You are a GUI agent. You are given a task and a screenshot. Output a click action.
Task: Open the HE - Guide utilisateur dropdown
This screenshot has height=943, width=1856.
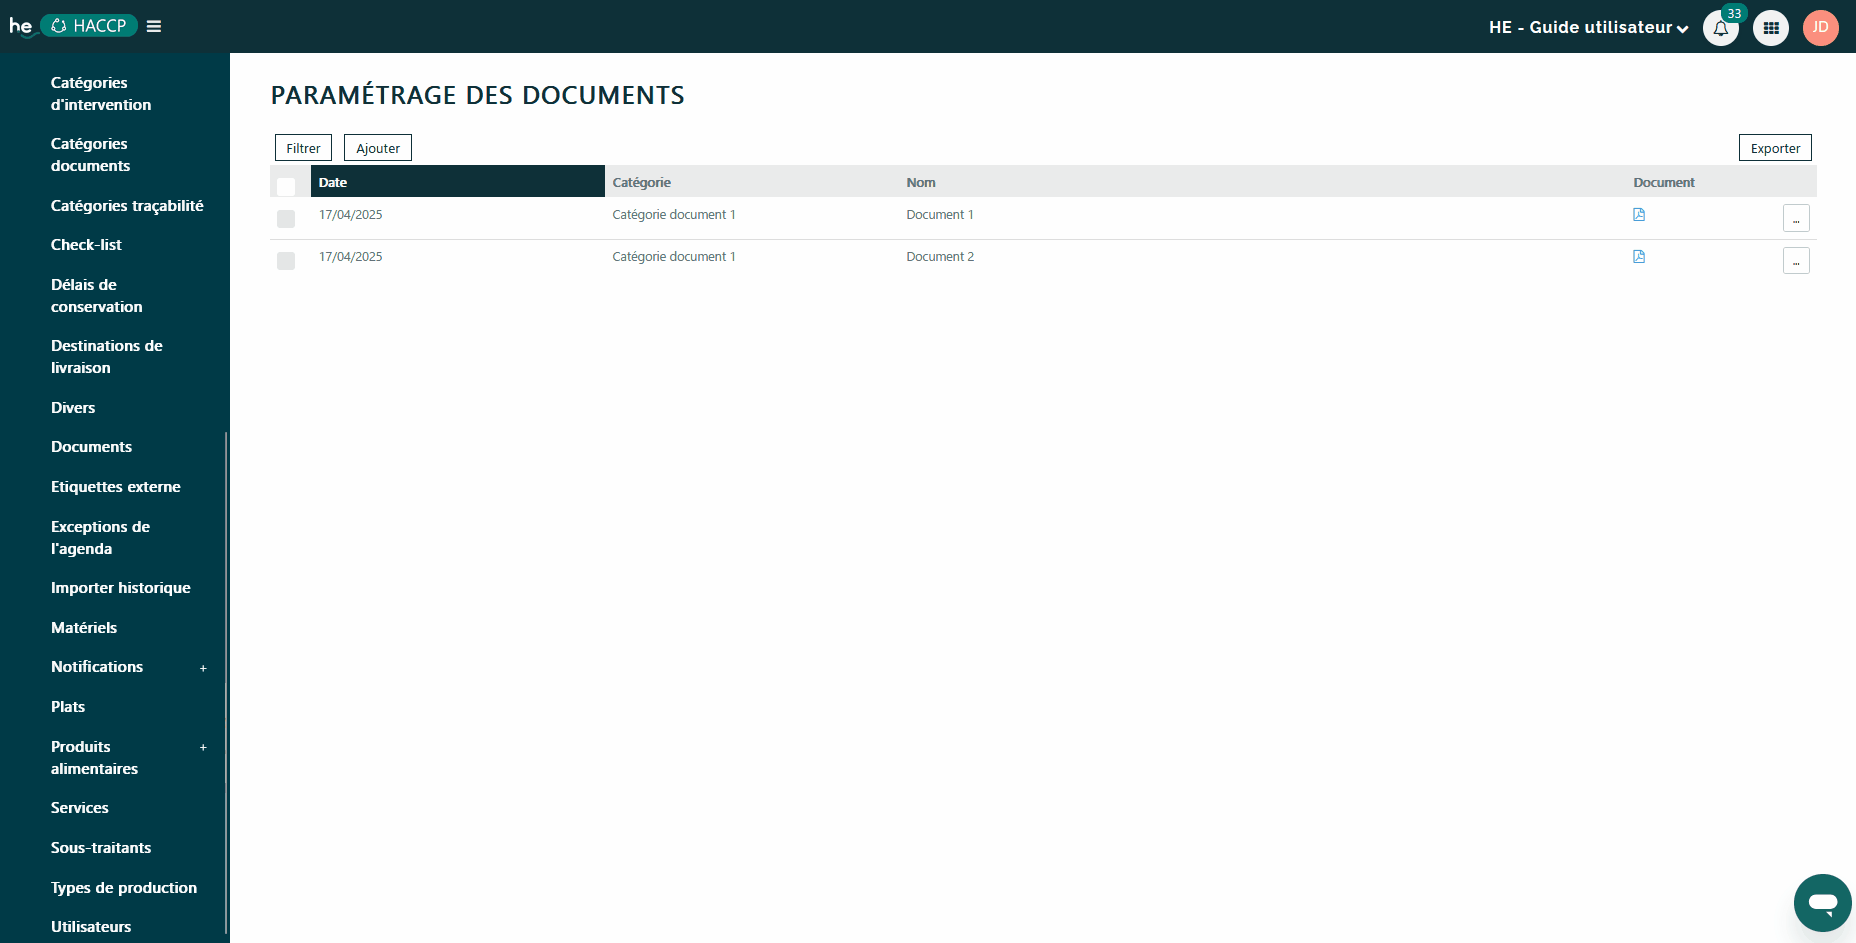click(x=1588, y=28)
